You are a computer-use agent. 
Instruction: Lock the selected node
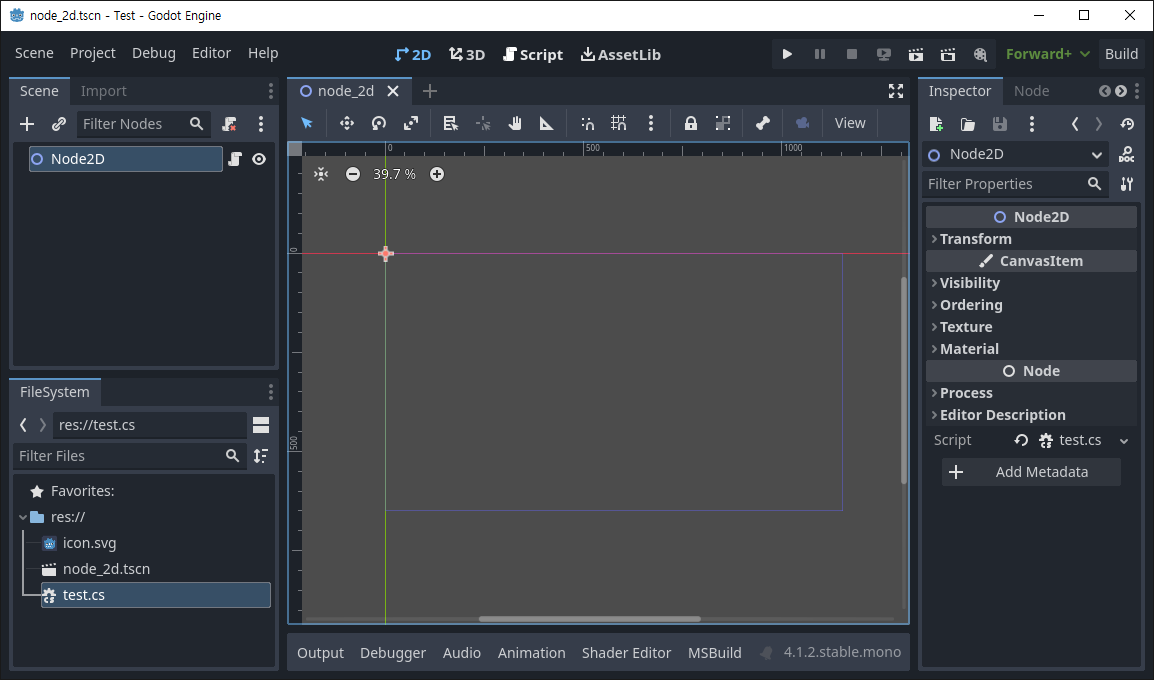[690, 123]
